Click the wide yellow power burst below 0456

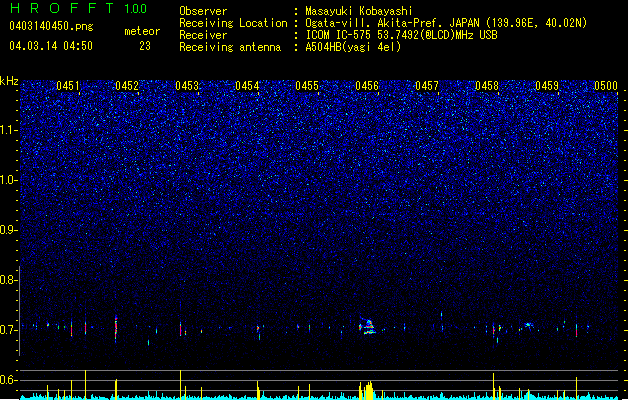pyautogui.click(x=367, y=390)
